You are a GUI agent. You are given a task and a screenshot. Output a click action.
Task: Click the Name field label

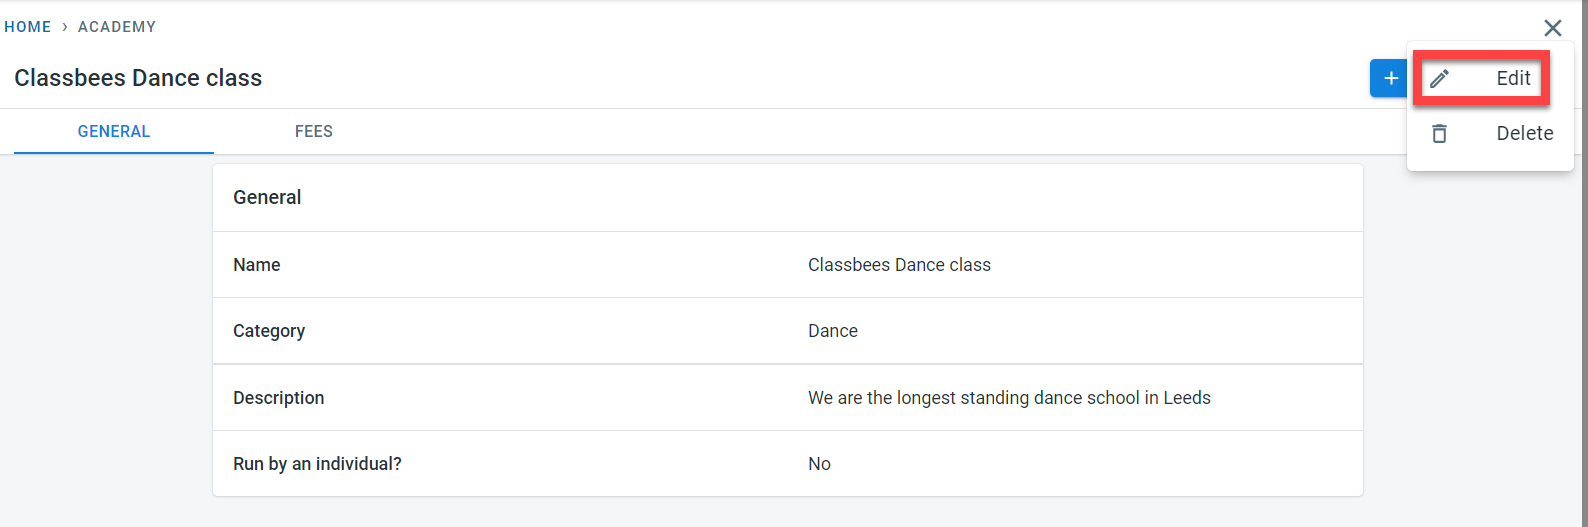click(257, 265)
